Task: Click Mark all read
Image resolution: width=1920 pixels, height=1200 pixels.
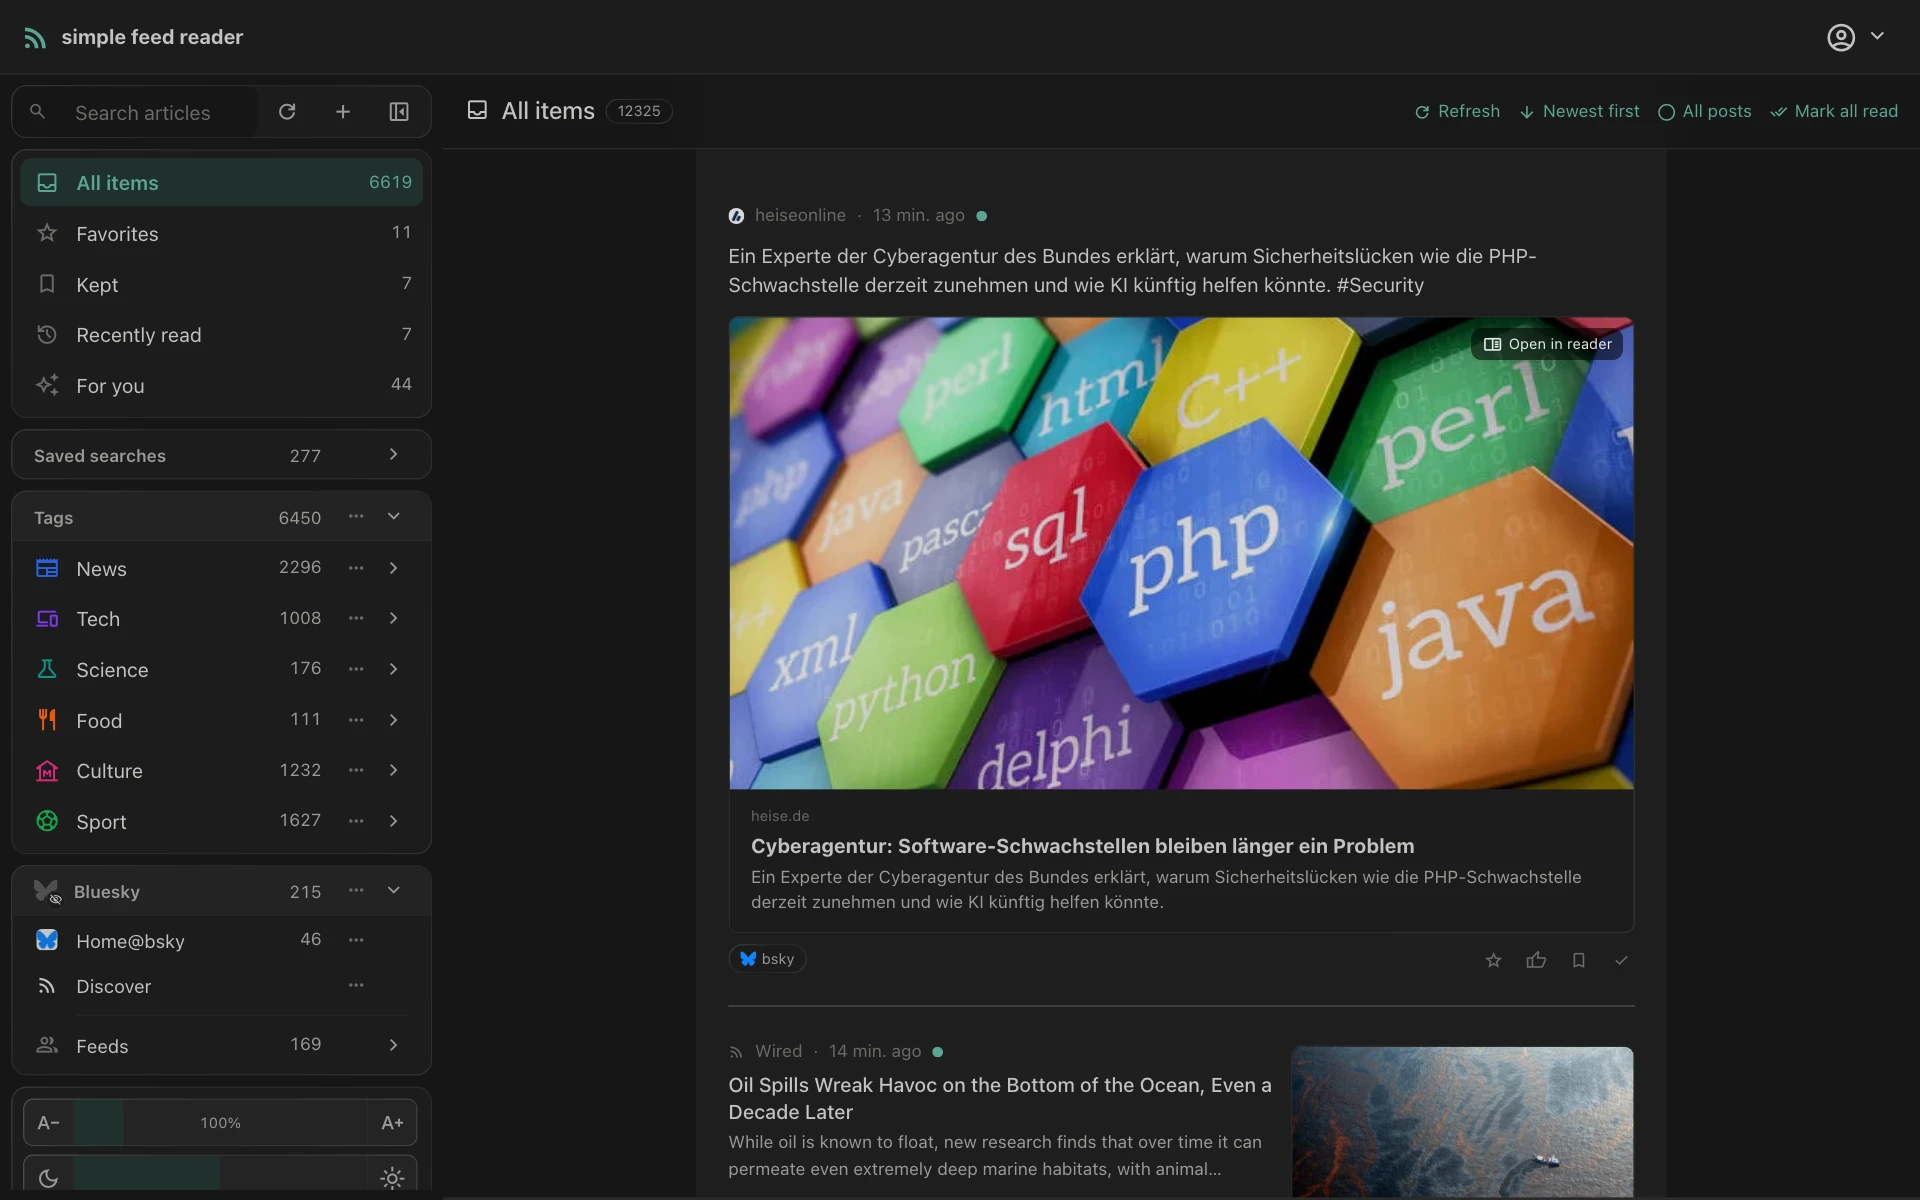Action: [x=1834, y=112]
